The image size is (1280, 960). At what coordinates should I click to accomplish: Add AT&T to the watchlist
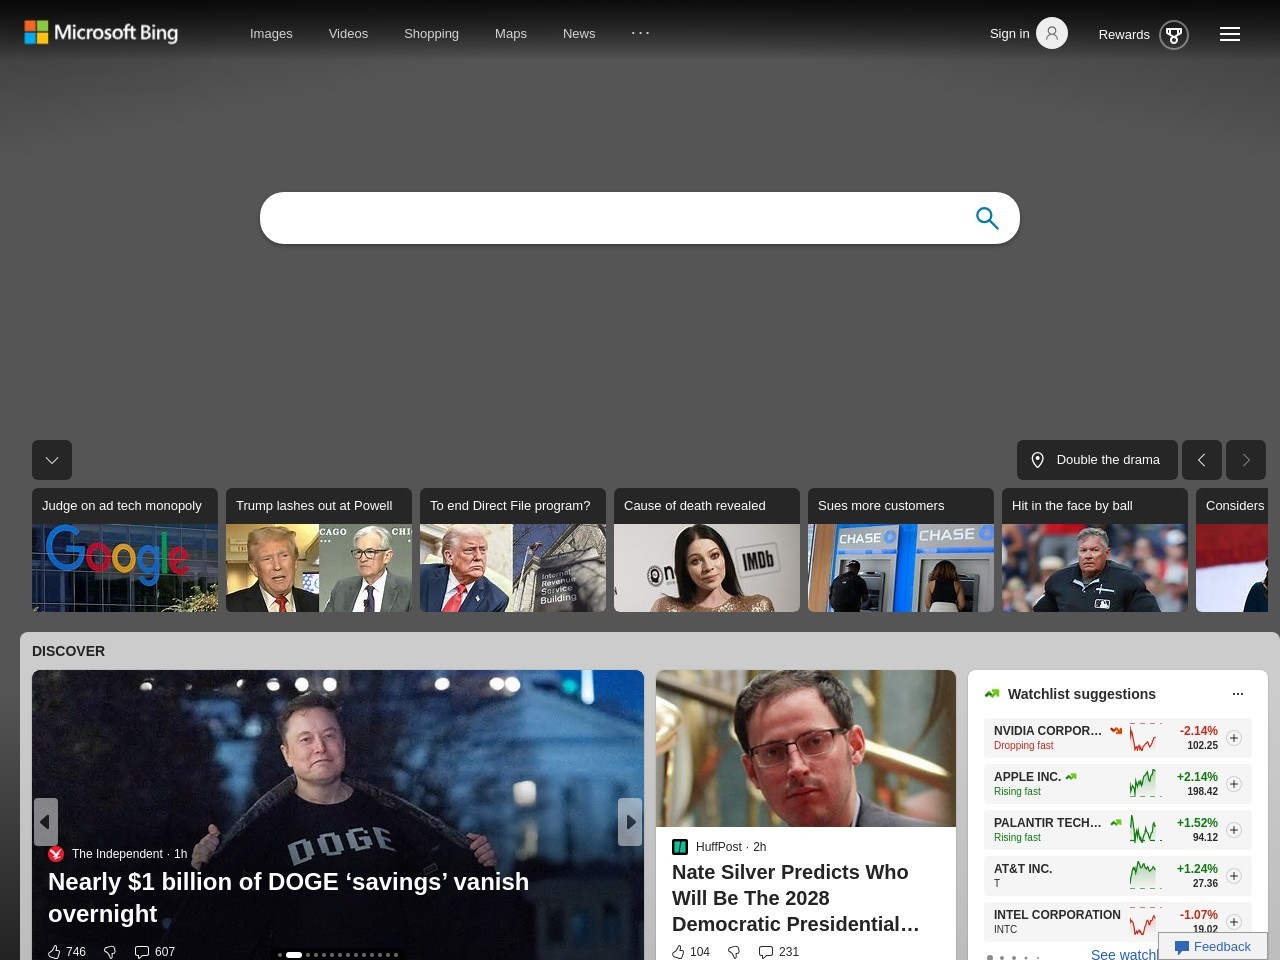click(x=1234, y=876)
